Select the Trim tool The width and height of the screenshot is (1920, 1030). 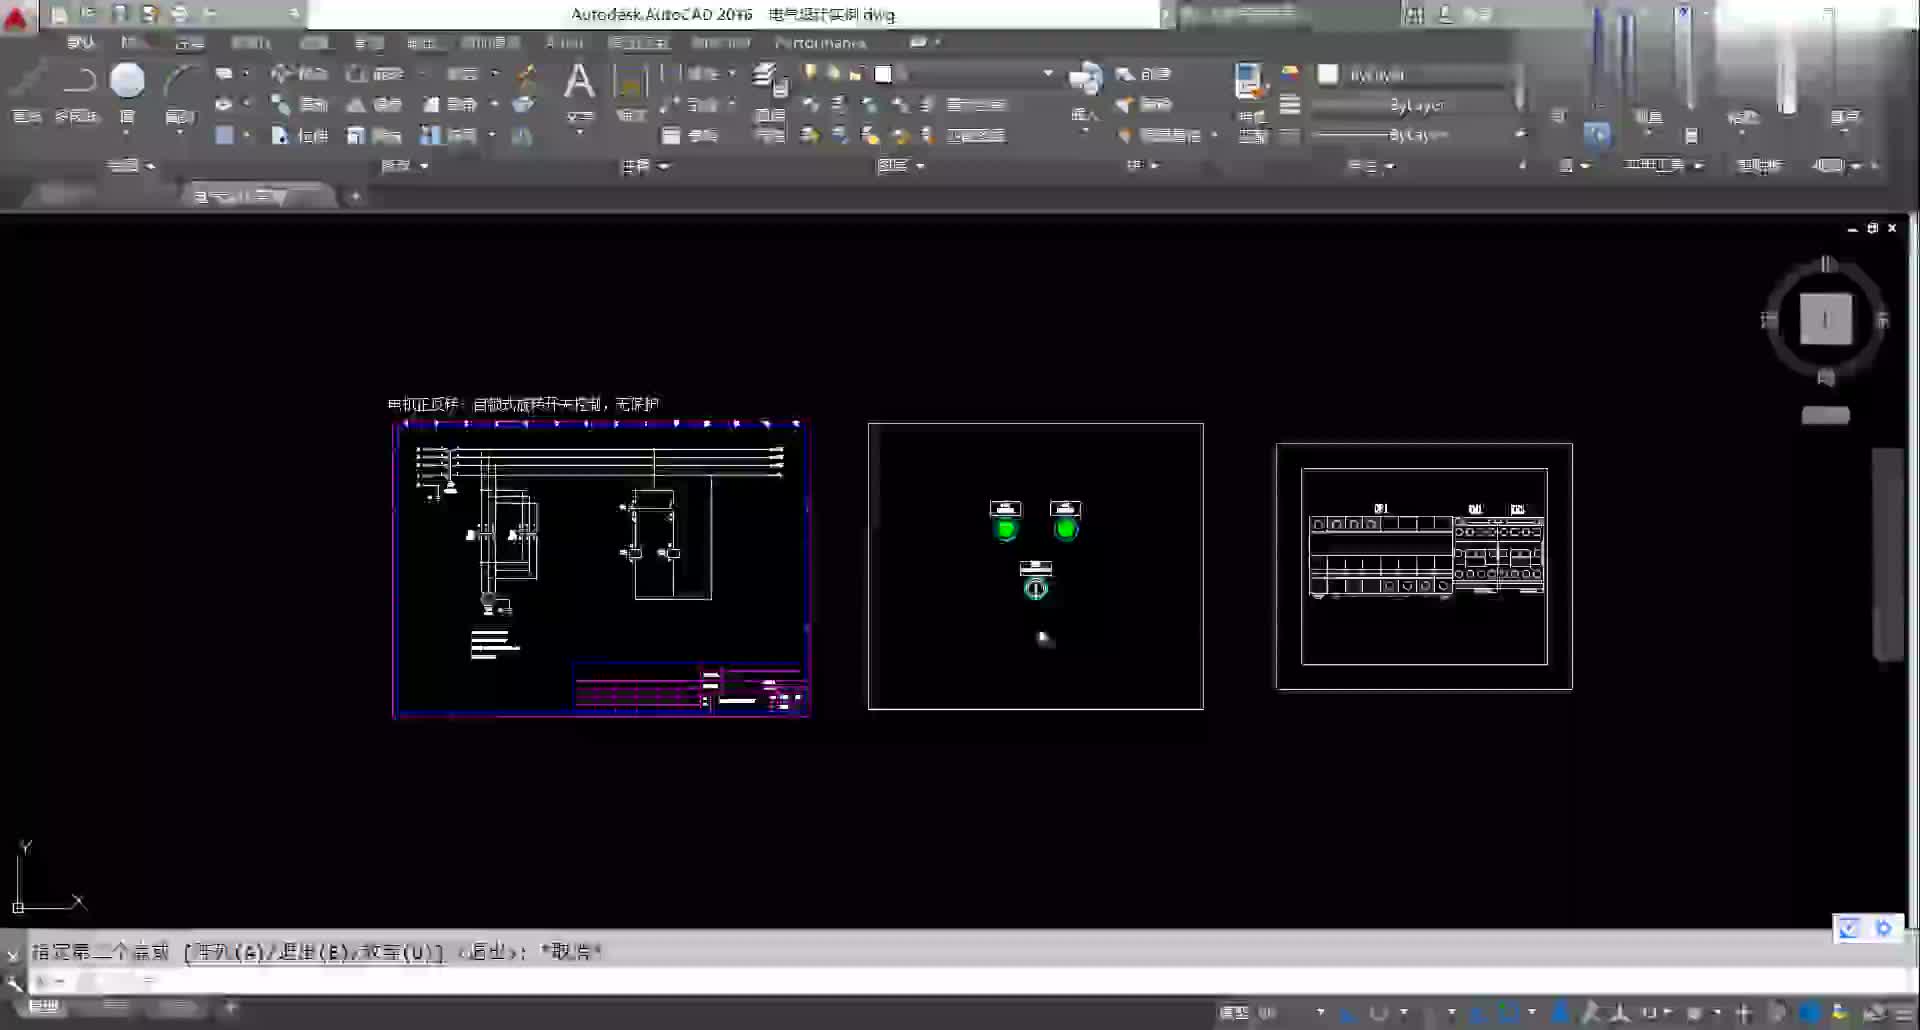pos(460,74)
